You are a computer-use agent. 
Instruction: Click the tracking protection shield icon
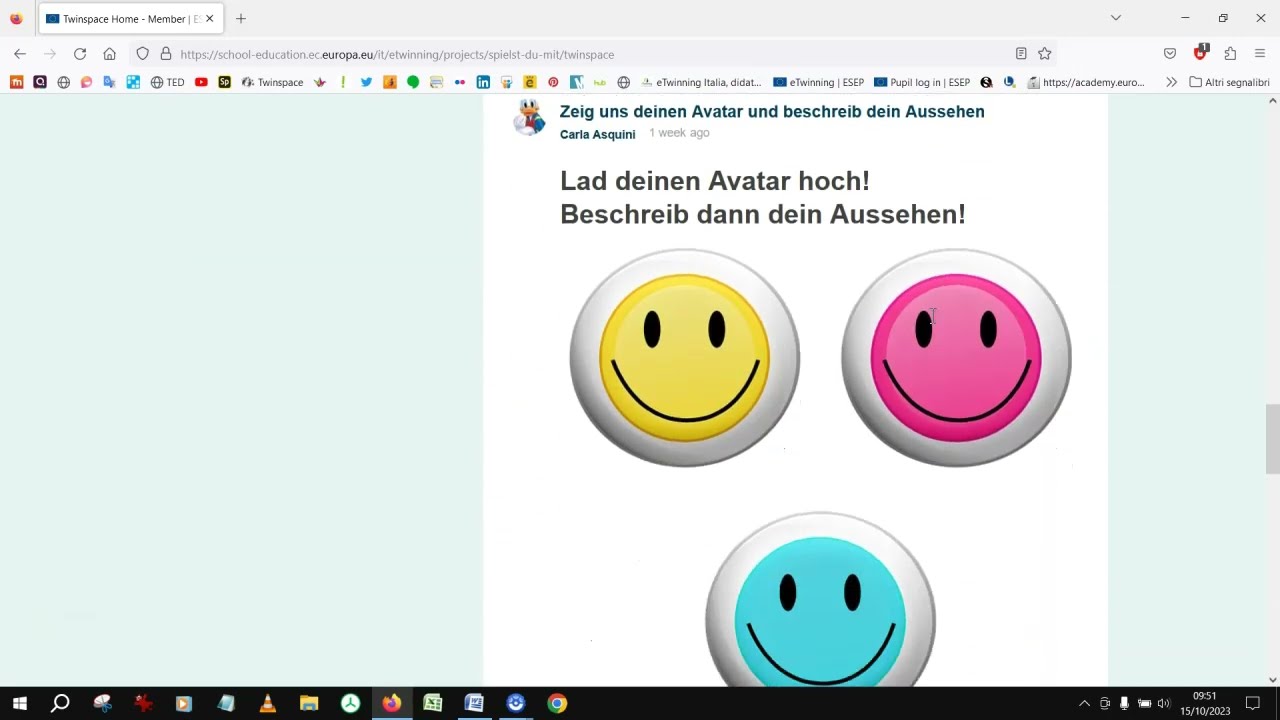(x=143, y=54)
